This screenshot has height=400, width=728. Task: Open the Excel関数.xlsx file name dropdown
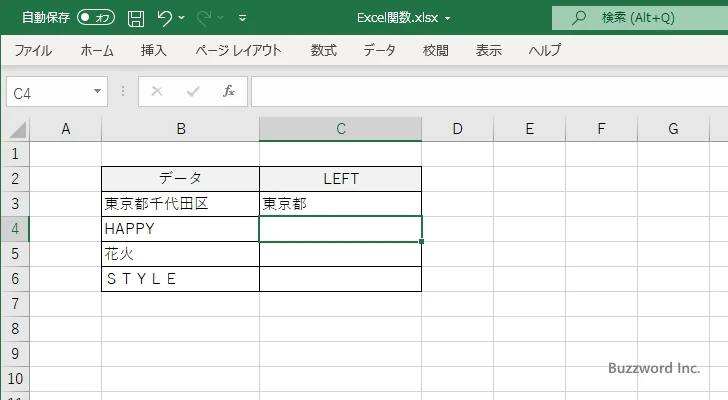[448, 19]
